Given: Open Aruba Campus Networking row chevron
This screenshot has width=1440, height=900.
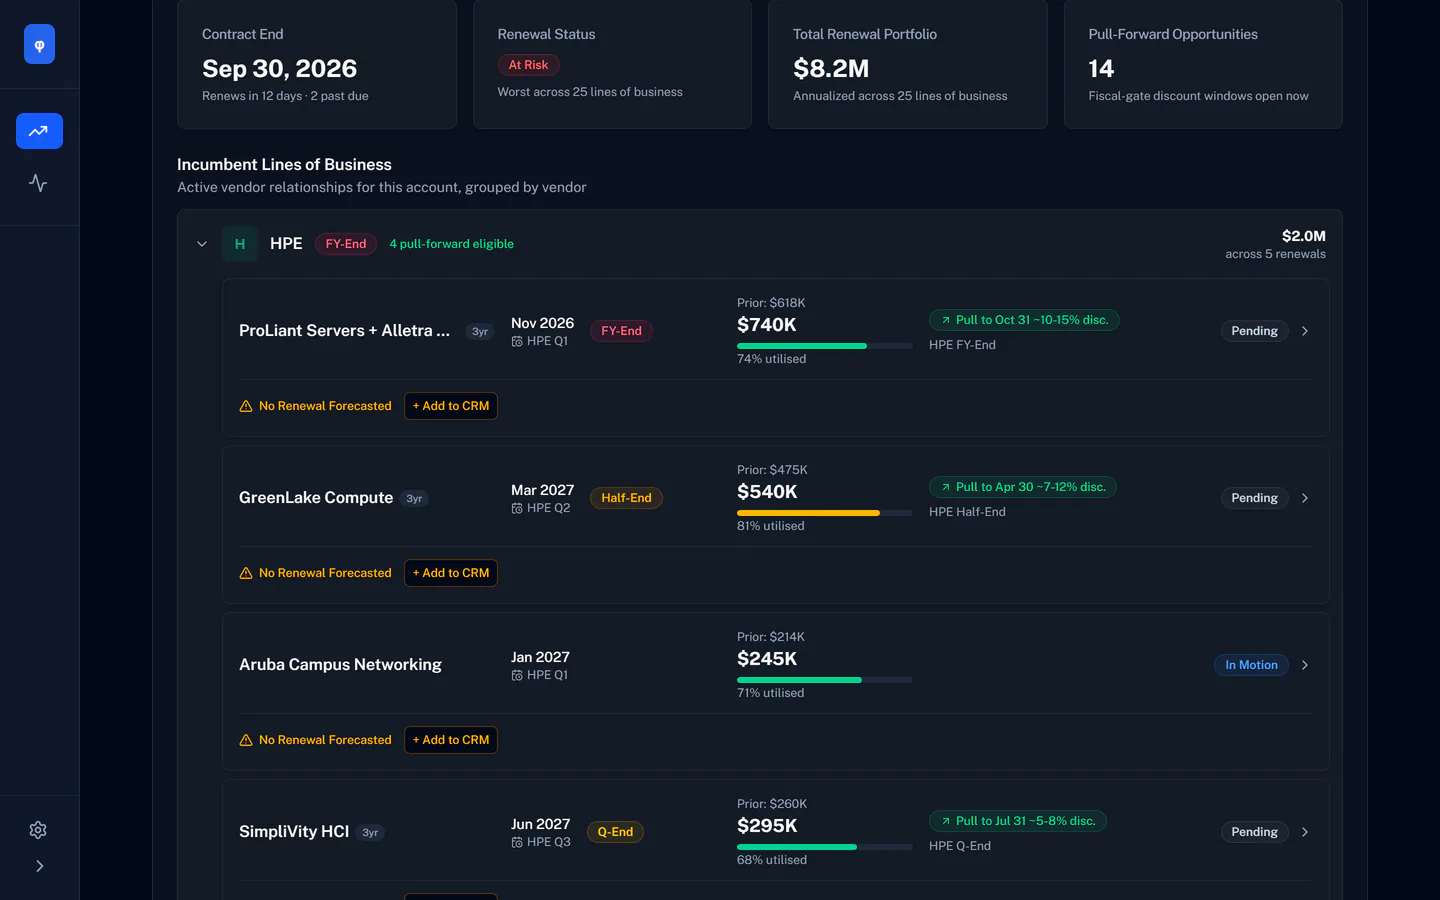Looking at the screenshot, I should point(1305,665).
